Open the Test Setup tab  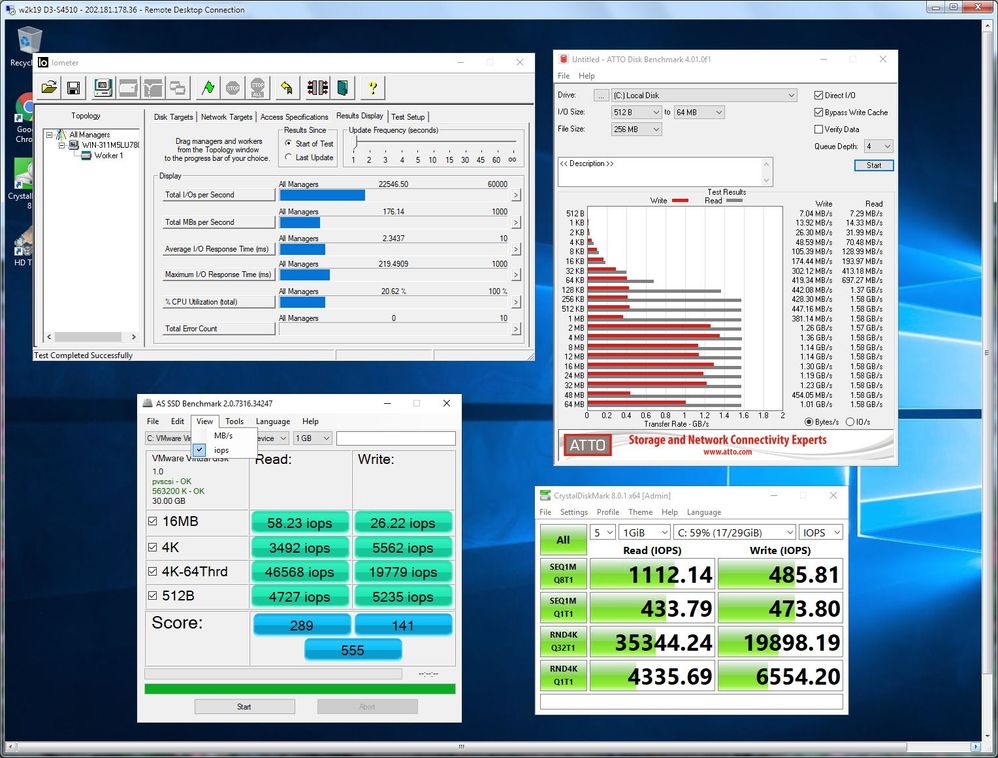tap(408, 117)
